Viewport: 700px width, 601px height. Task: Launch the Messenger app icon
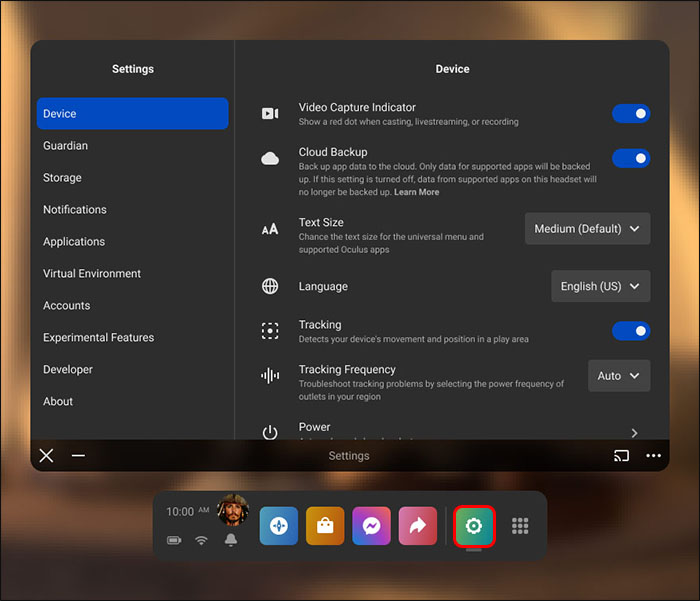[371, 526]
